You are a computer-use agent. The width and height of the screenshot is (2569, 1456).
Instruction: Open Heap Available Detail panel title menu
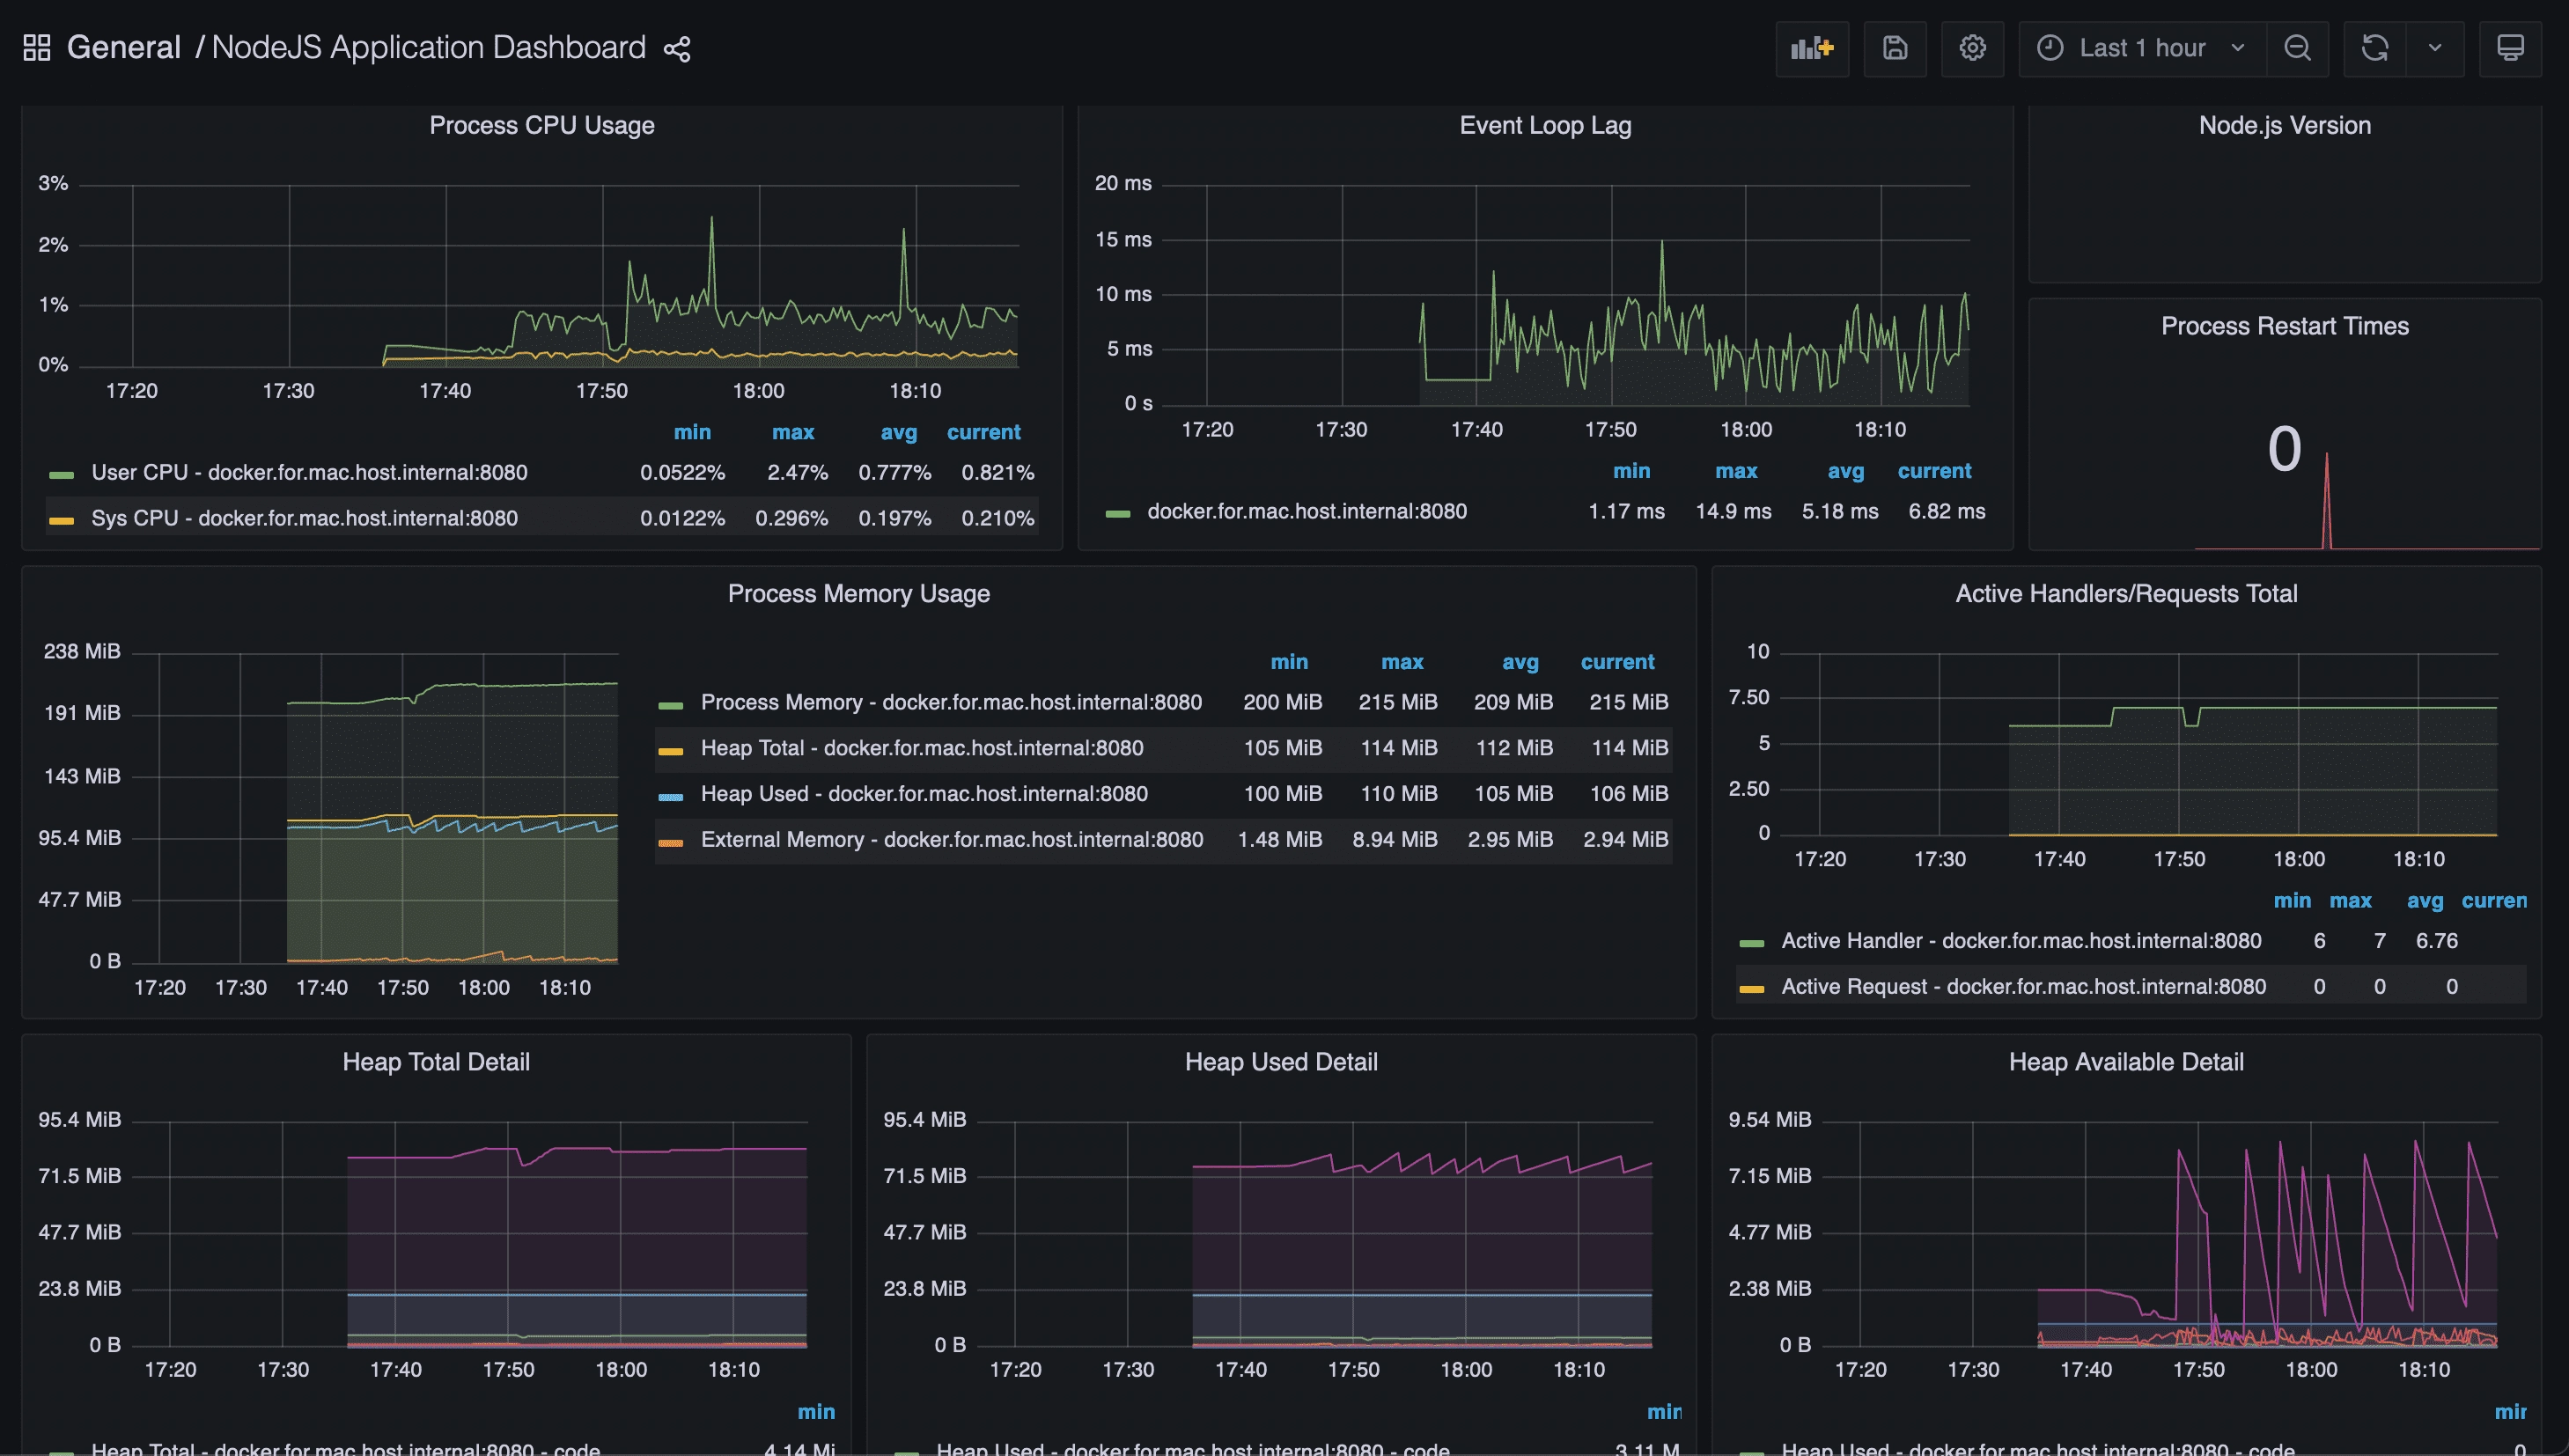(x=2126, y=1061)
